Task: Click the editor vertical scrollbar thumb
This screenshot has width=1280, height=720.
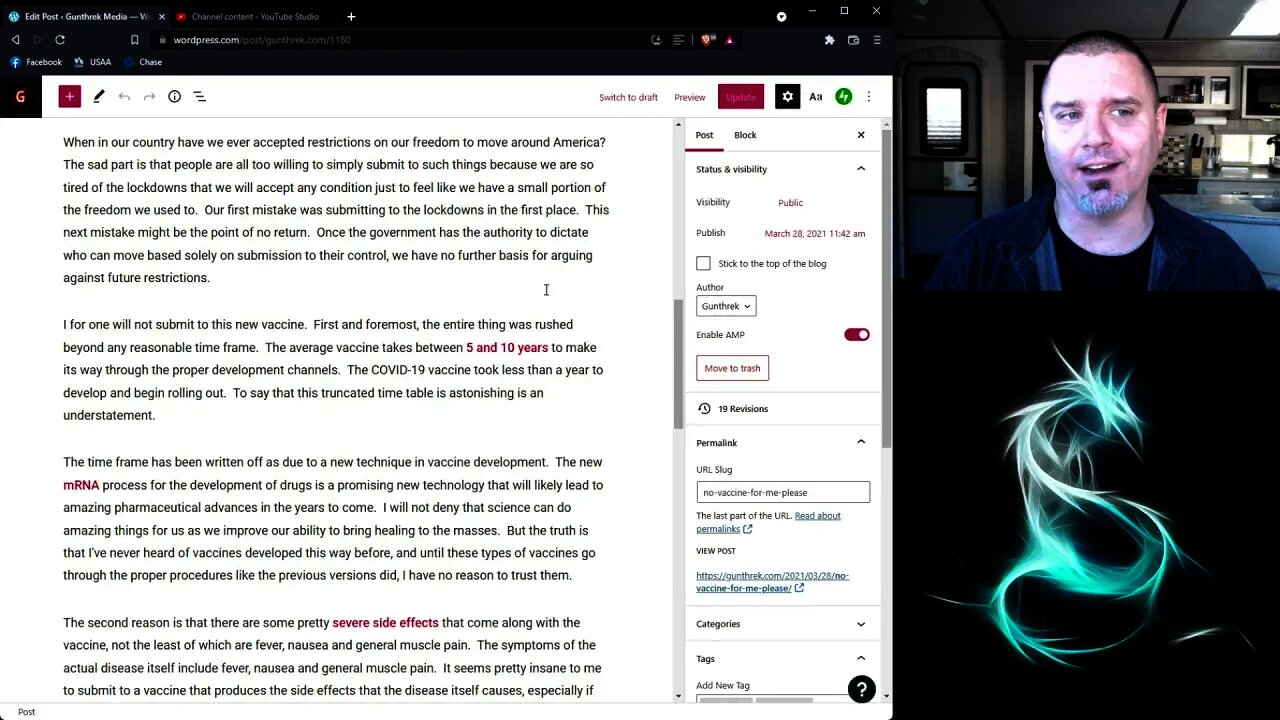Action: [677, 365]
